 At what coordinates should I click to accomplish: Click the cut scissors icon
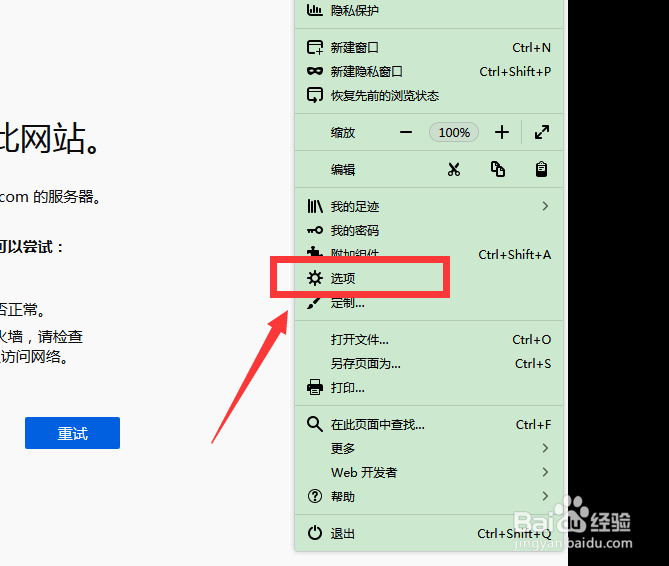click(x=454, y=169)
